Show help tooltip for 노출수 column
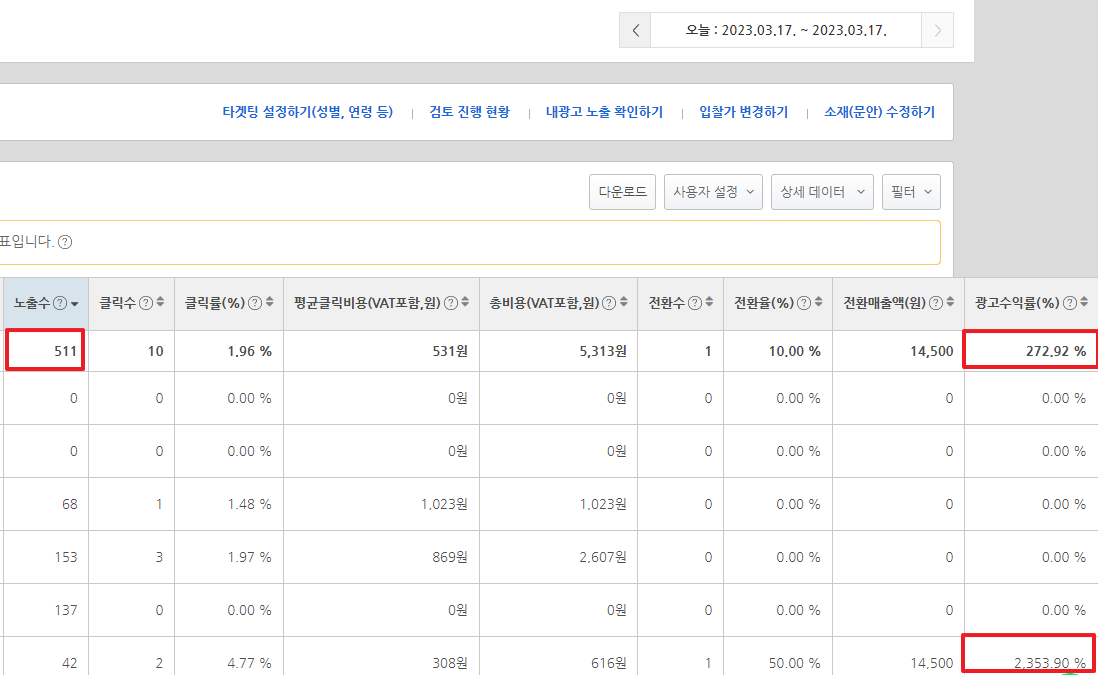The image size is (1098, 675). [60, 303]
